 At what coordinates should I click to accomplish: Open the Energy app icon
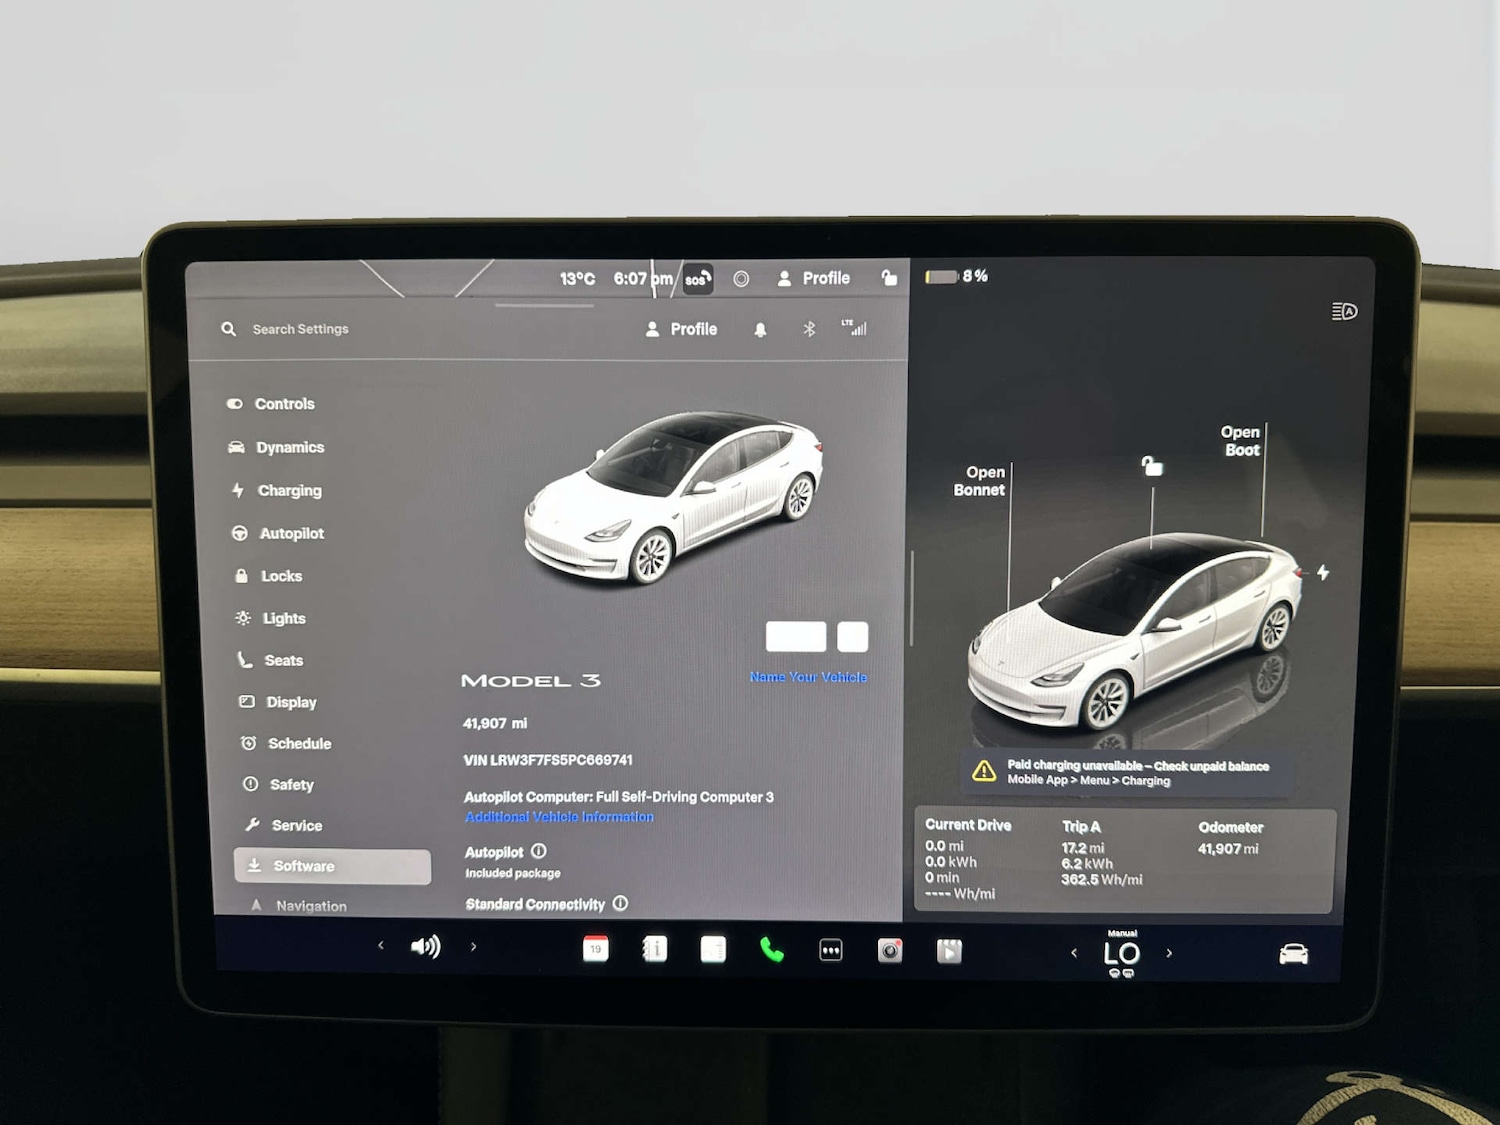tap(712, 948)
